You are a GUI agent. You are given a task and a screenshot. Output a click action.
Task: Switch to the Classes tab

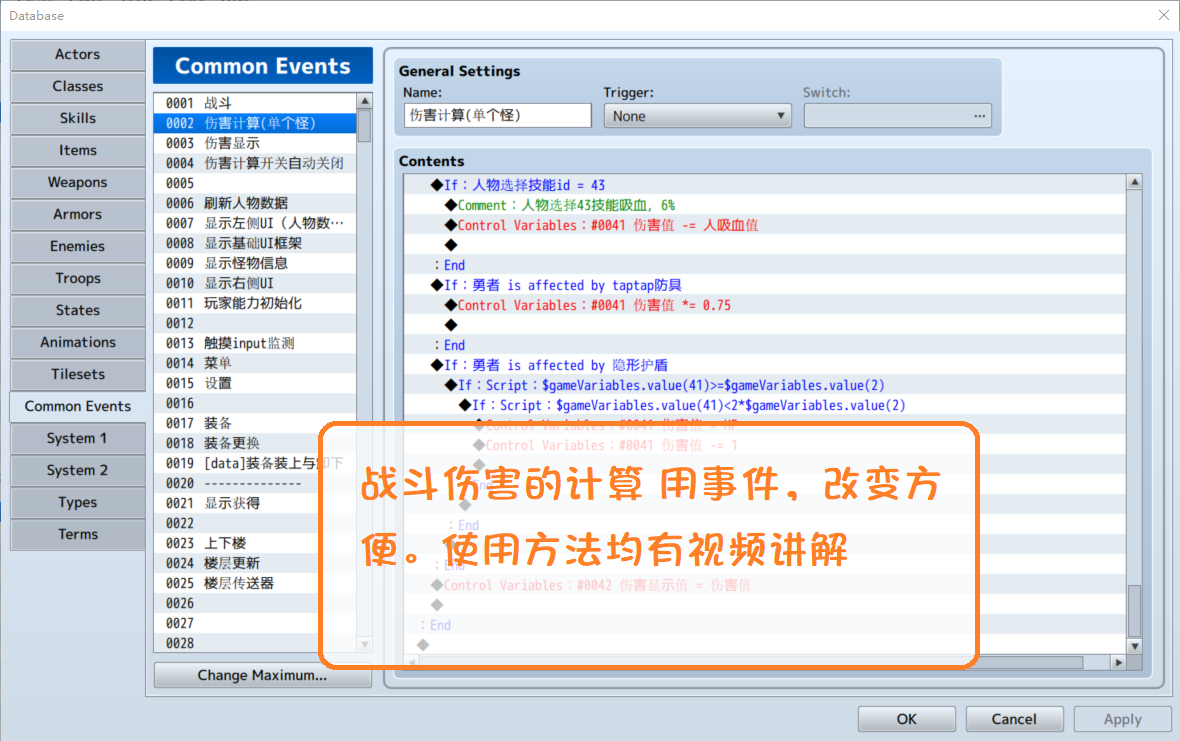pyautogui.click(x=78, y=87)
